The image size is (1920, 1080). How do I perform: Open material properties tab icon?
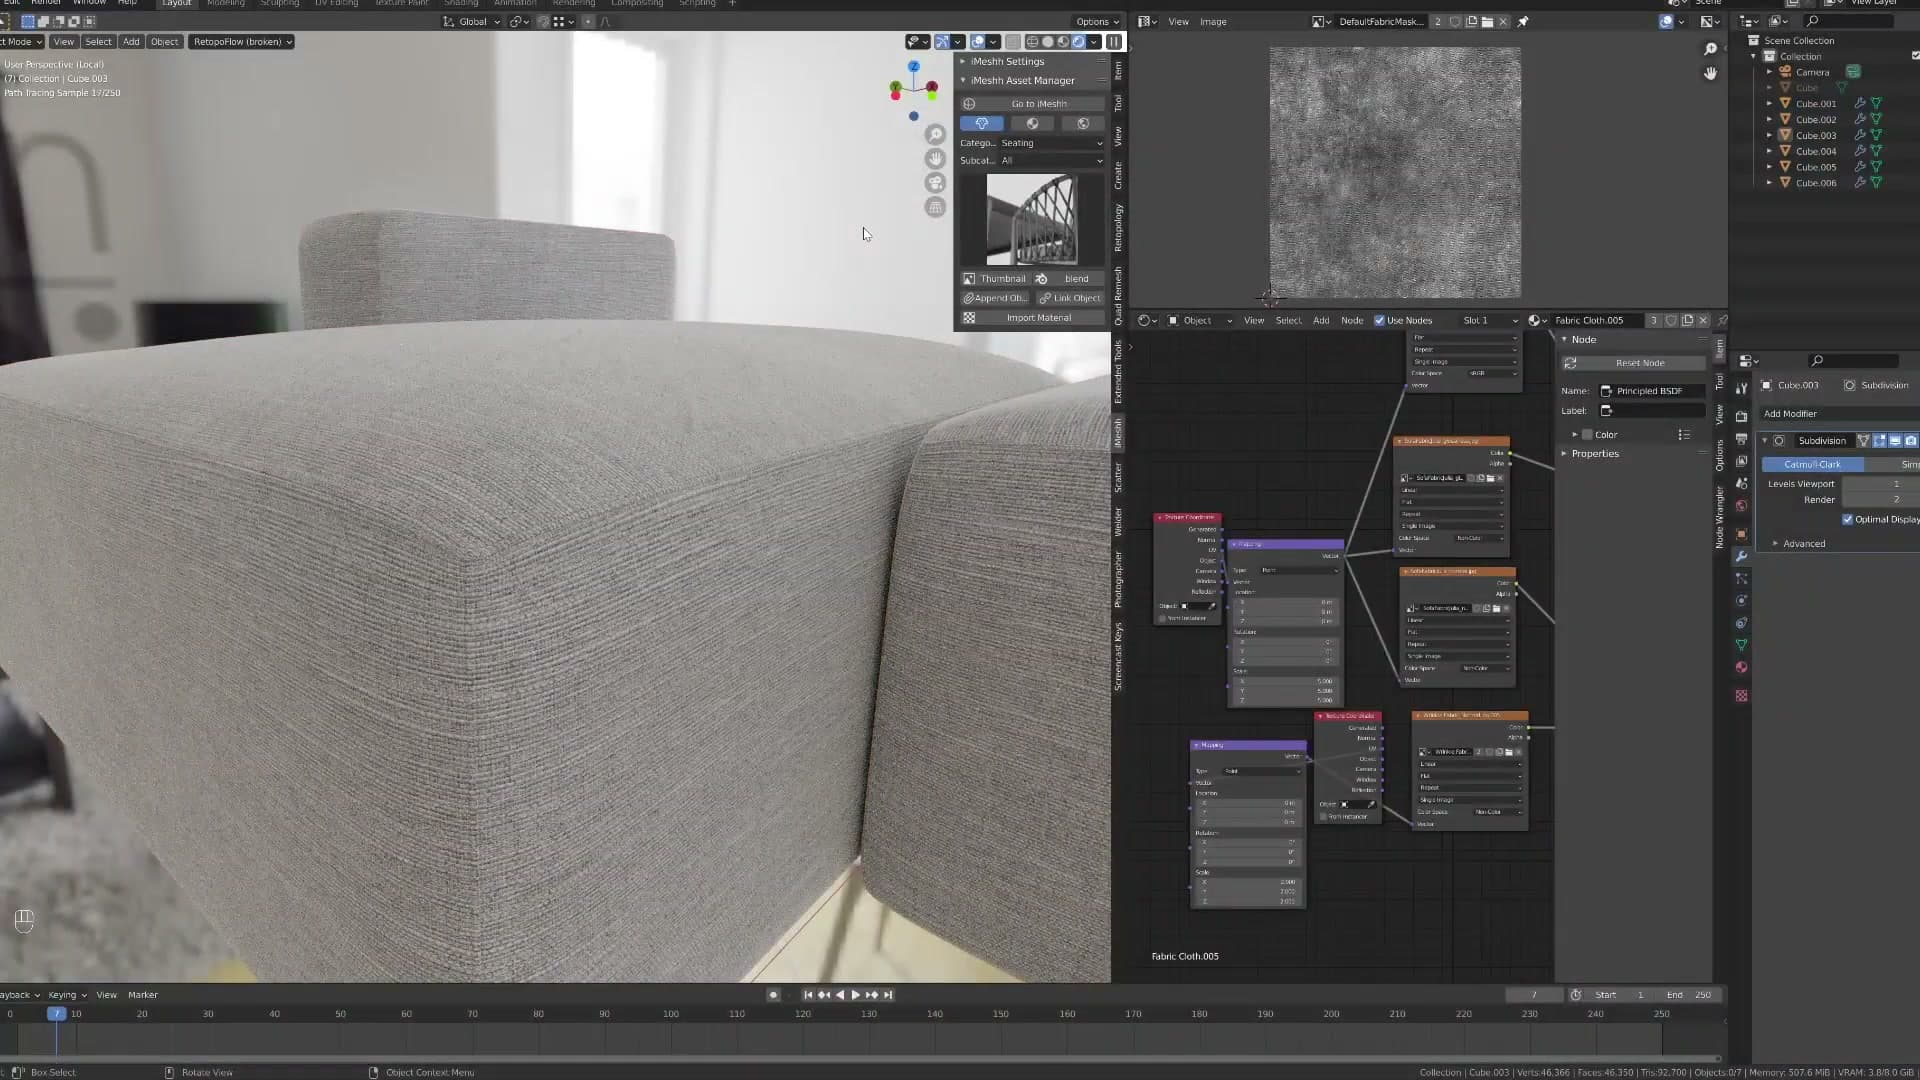coord(1741,667)
